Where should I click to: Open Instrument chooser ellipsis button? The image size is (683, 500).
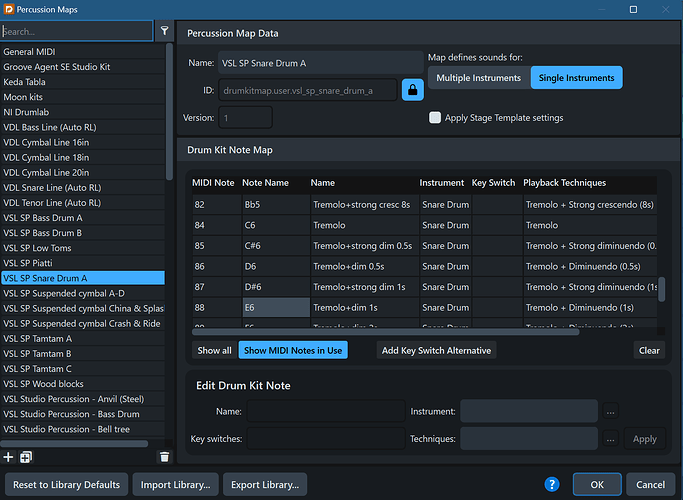click(x=610, y=411)
